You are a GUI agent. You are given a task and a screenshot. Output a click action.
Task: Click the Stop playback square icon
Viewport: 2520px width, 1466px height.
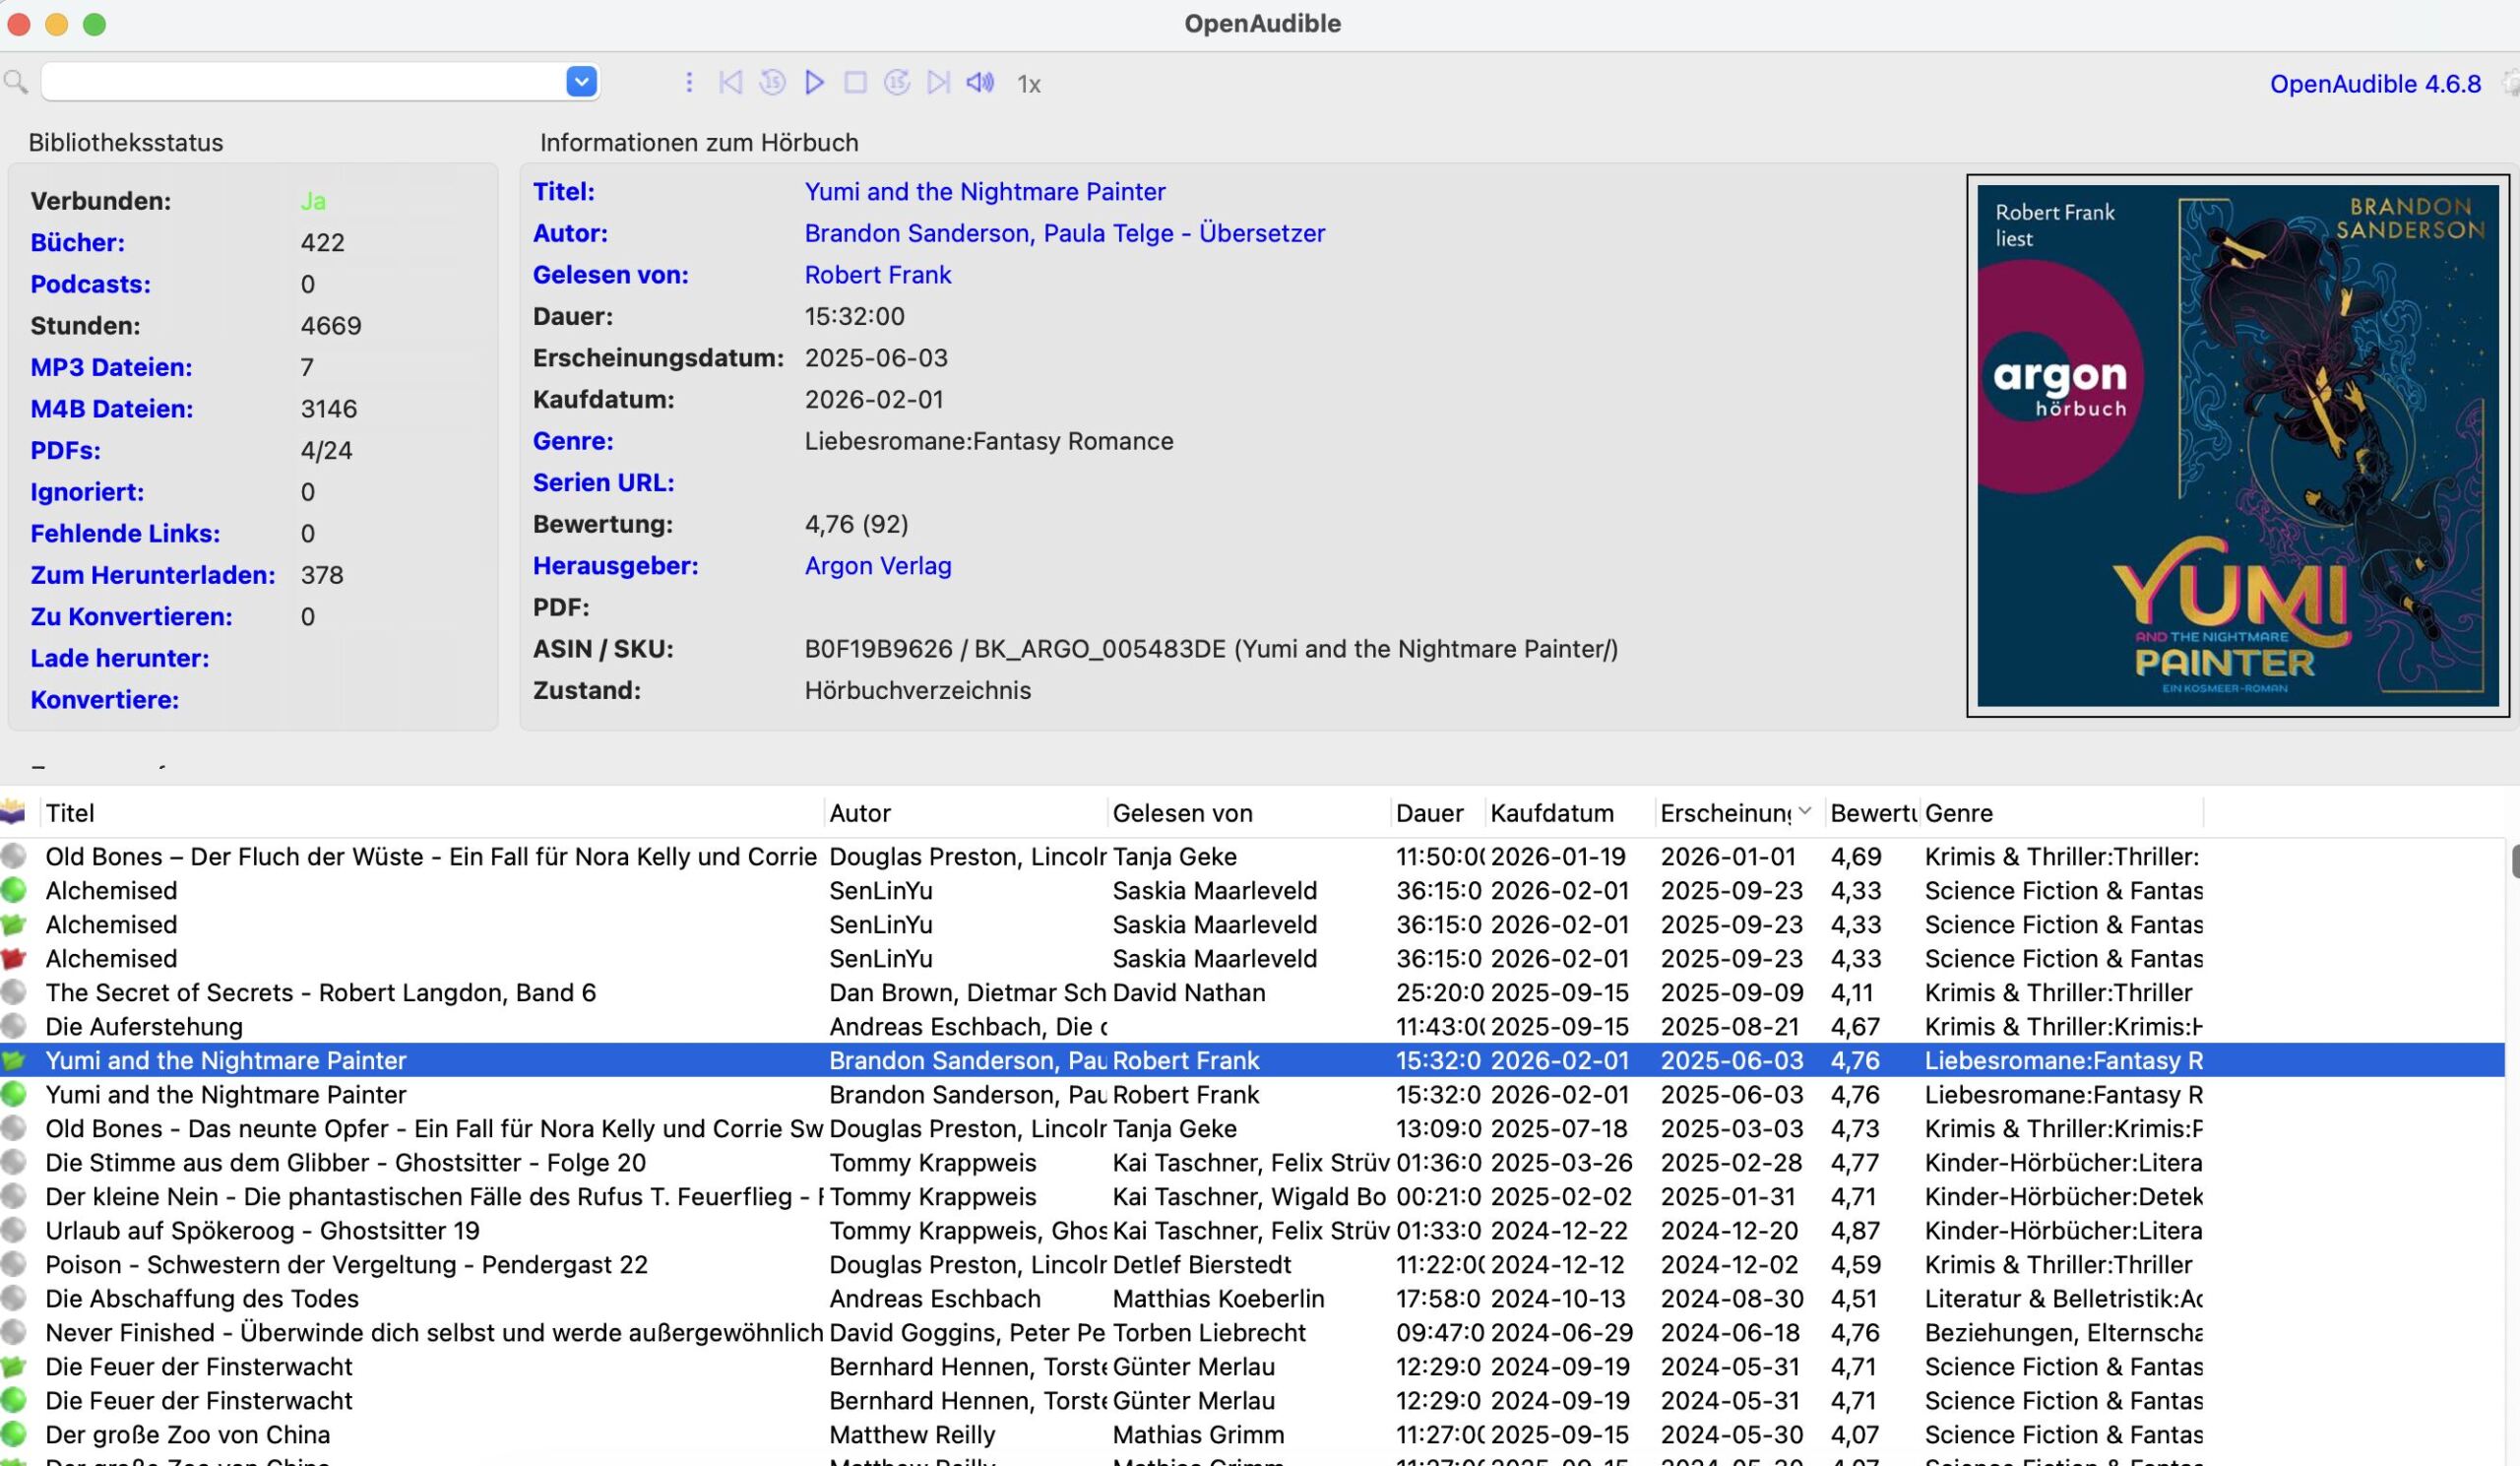click(855, 83)
